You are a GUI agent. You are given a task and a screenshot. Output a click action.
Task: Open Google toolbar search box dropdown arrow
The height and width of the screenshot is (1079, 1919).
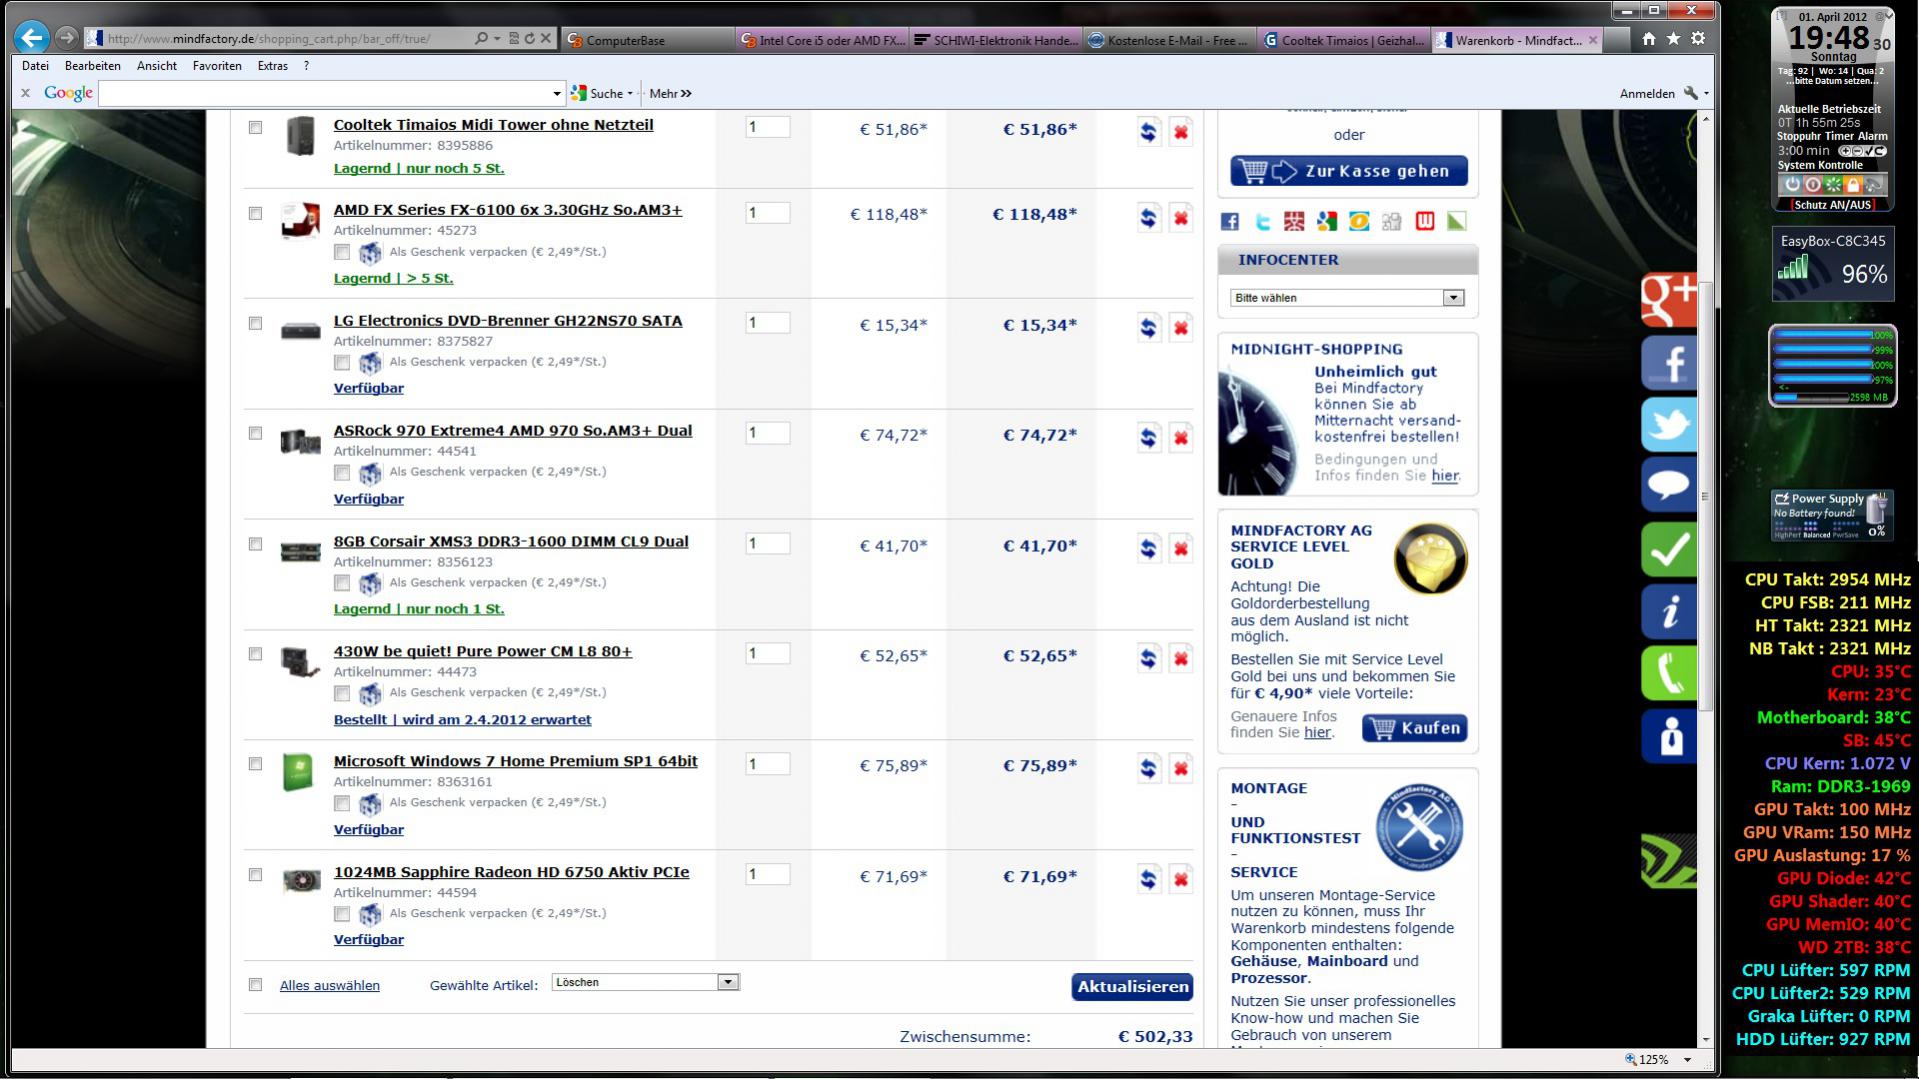click(x=557, y=94)
